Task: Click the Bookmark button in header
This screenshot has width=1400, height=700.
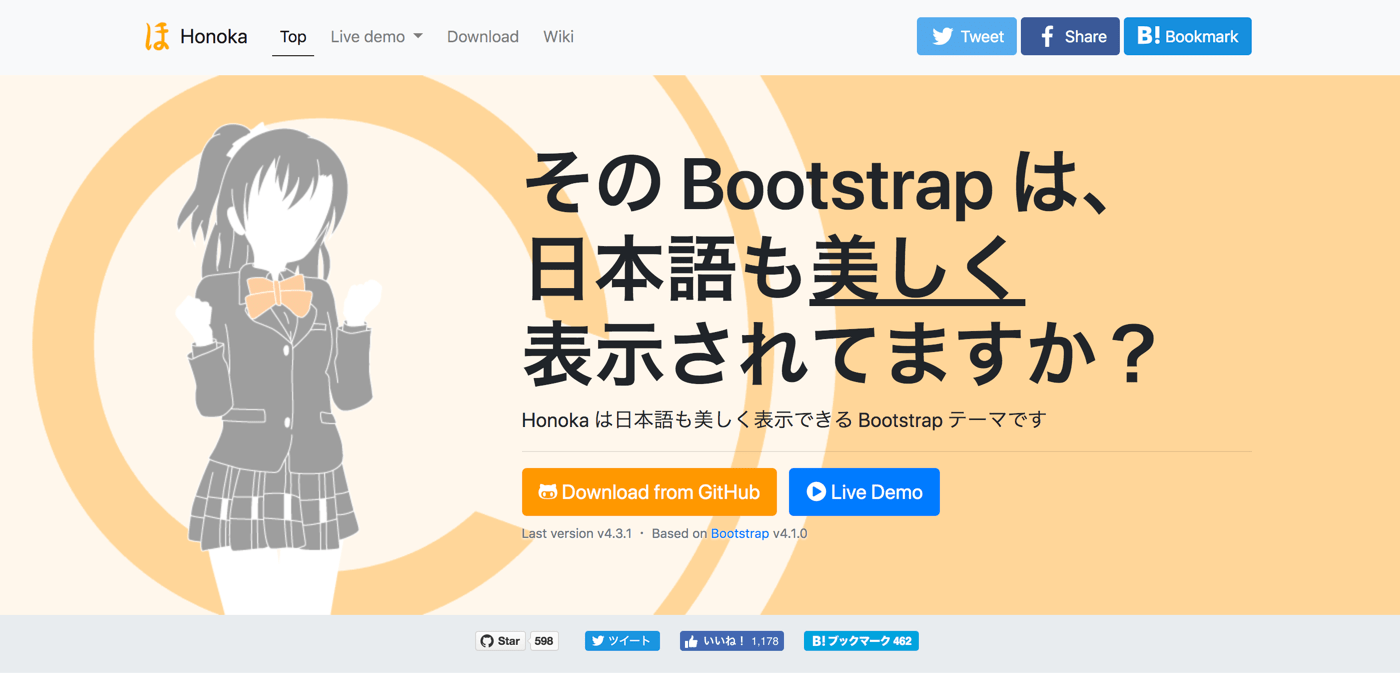Action: (x=1187, y=37)
